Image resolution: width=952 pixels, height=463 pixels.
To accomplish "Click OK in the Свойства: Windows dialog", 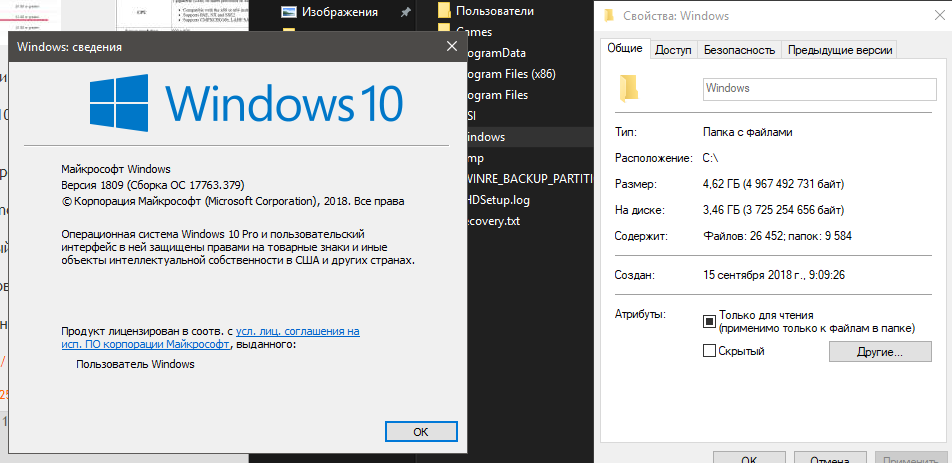I will coord(749,459).
